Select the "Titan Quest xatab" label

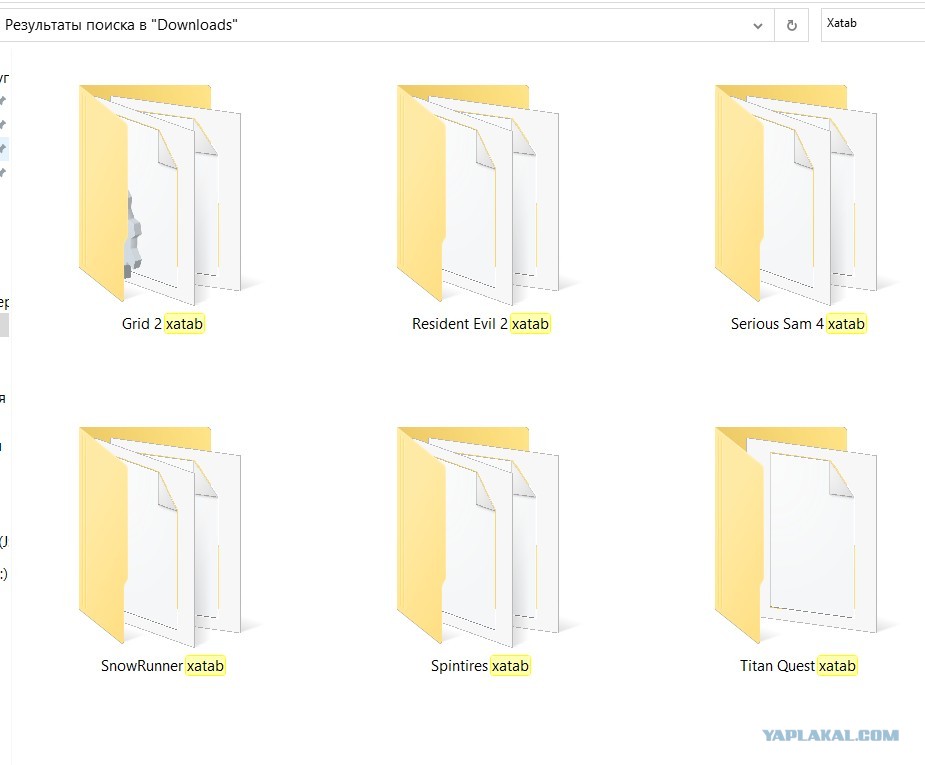pyautogui.click(x=798, y=666)
